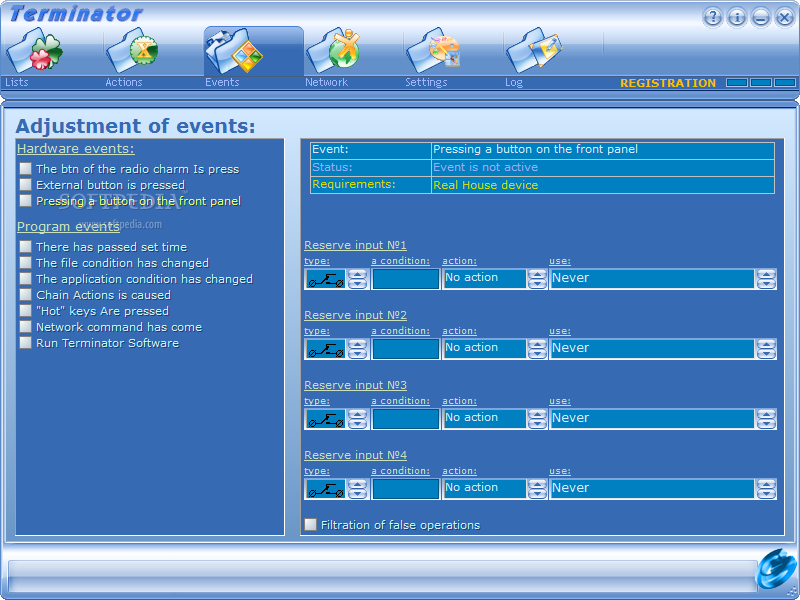Switch to the Log tab label
This screenshot has width=800, height=600.
[514, 82]
